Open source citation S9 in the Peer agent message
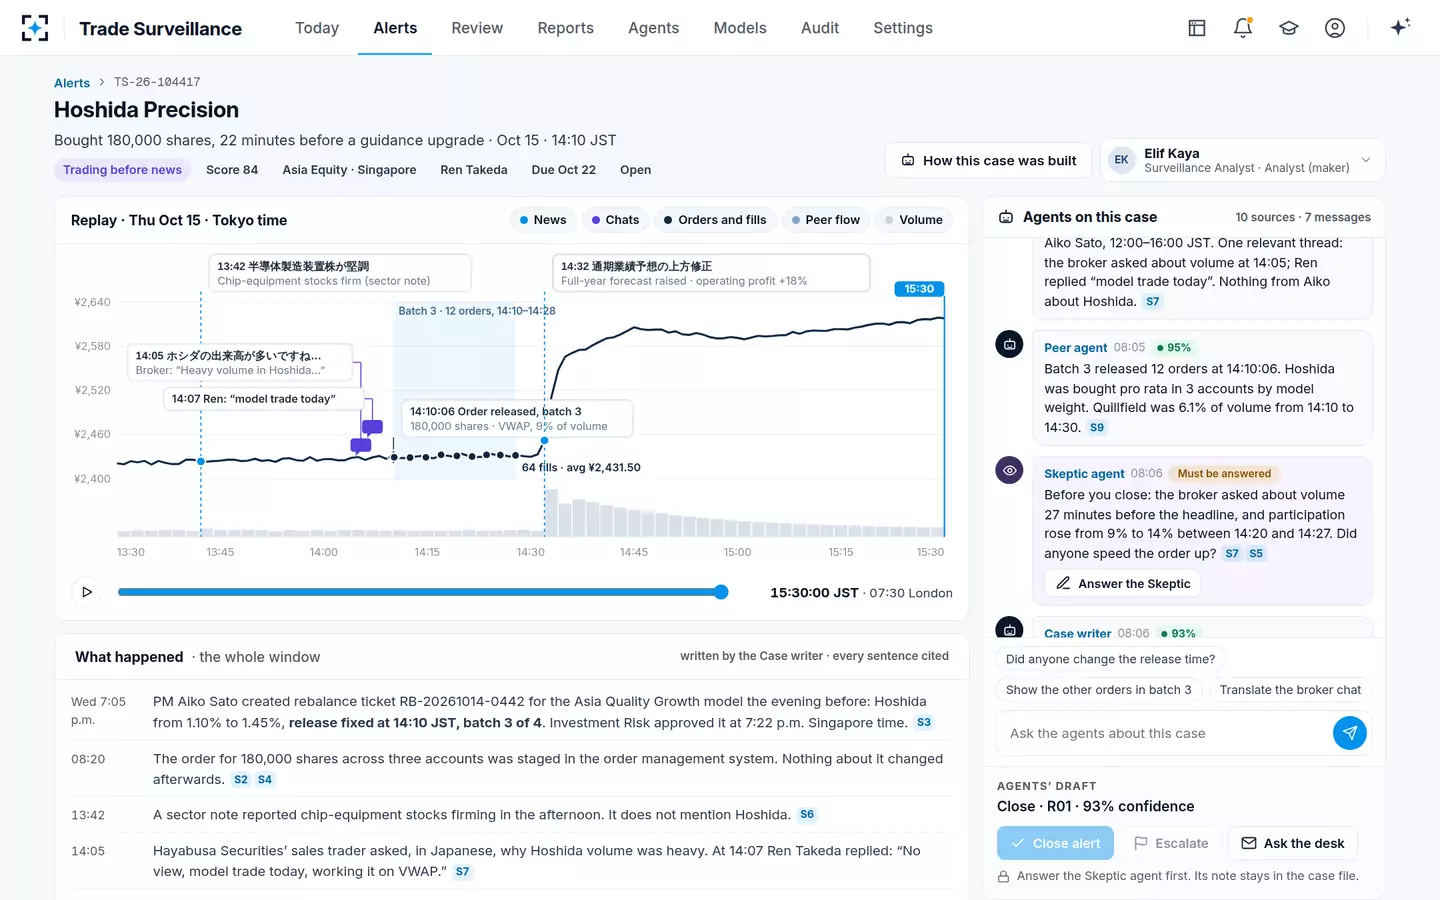This screenshot has height=900, width=1440. (1097, 427)
